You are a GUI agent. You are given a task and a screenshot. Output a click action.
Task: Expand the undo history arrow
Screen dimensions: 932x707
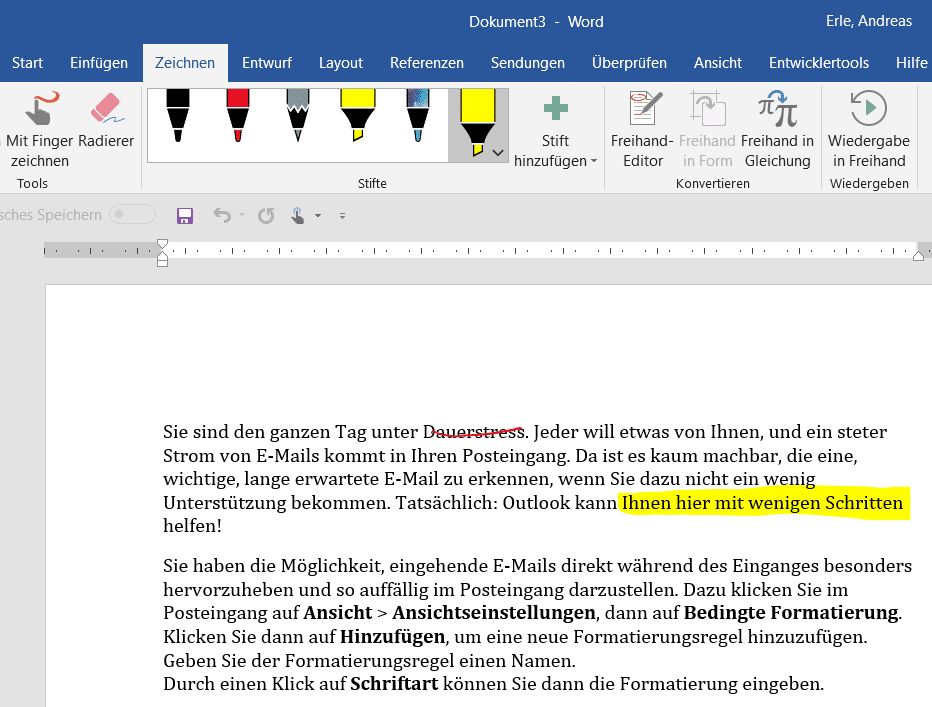click(239, 215)
